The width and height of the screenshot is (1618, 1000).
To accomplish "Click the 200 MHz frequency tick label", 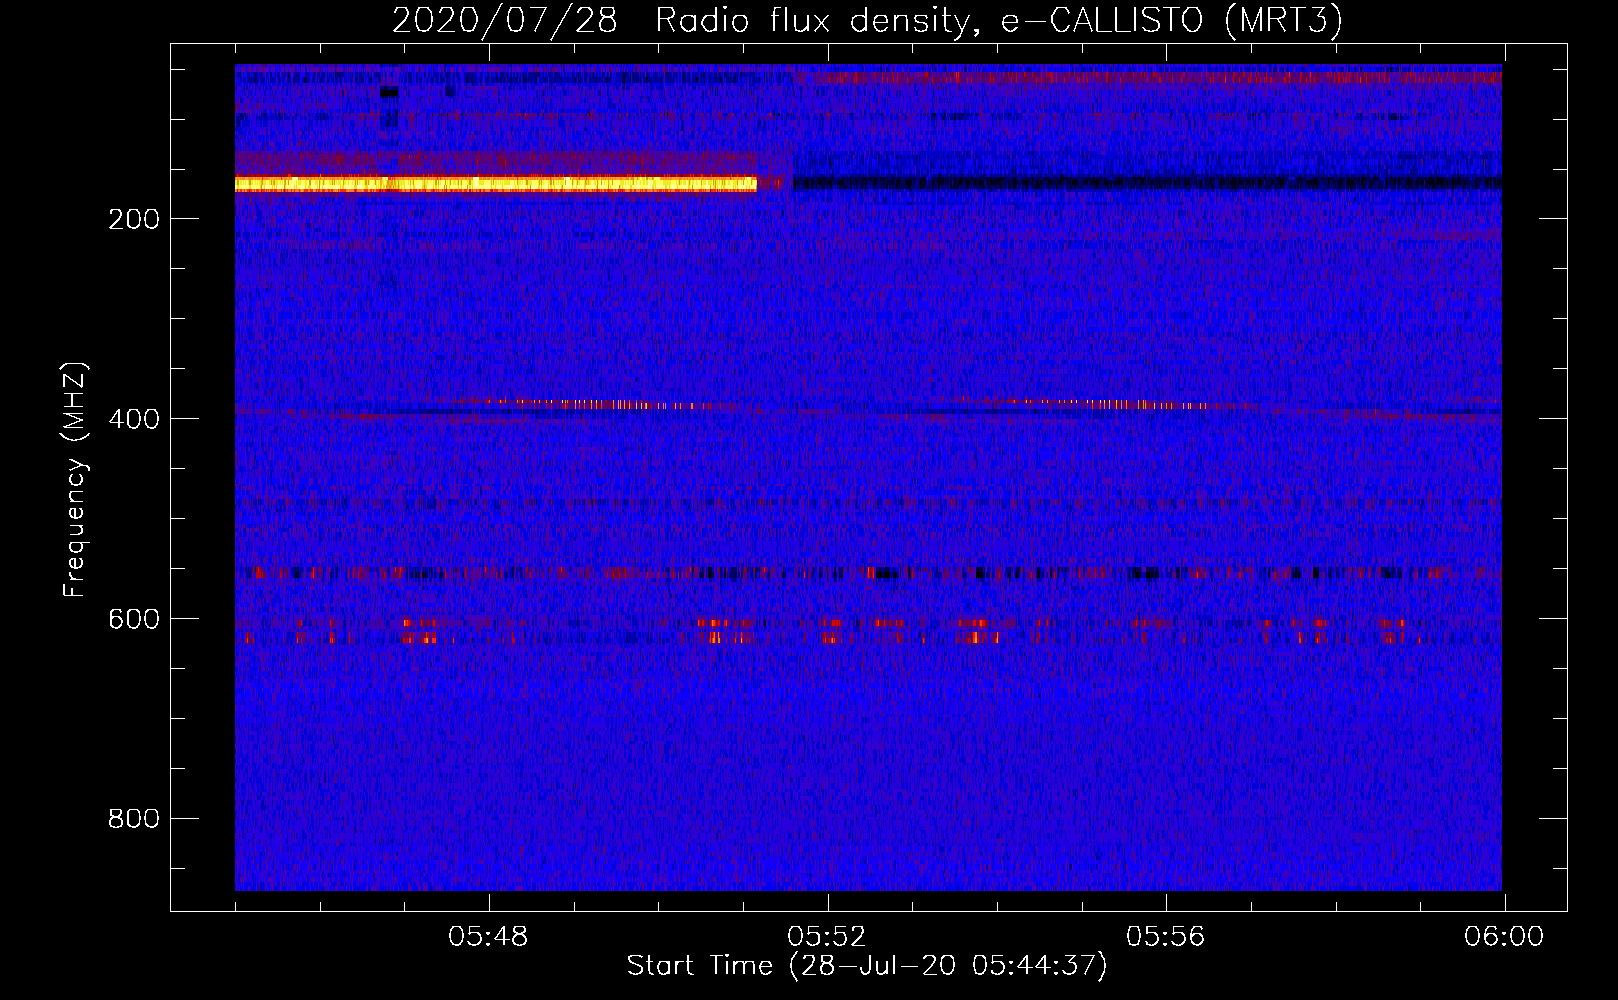I will click(134, 219).
